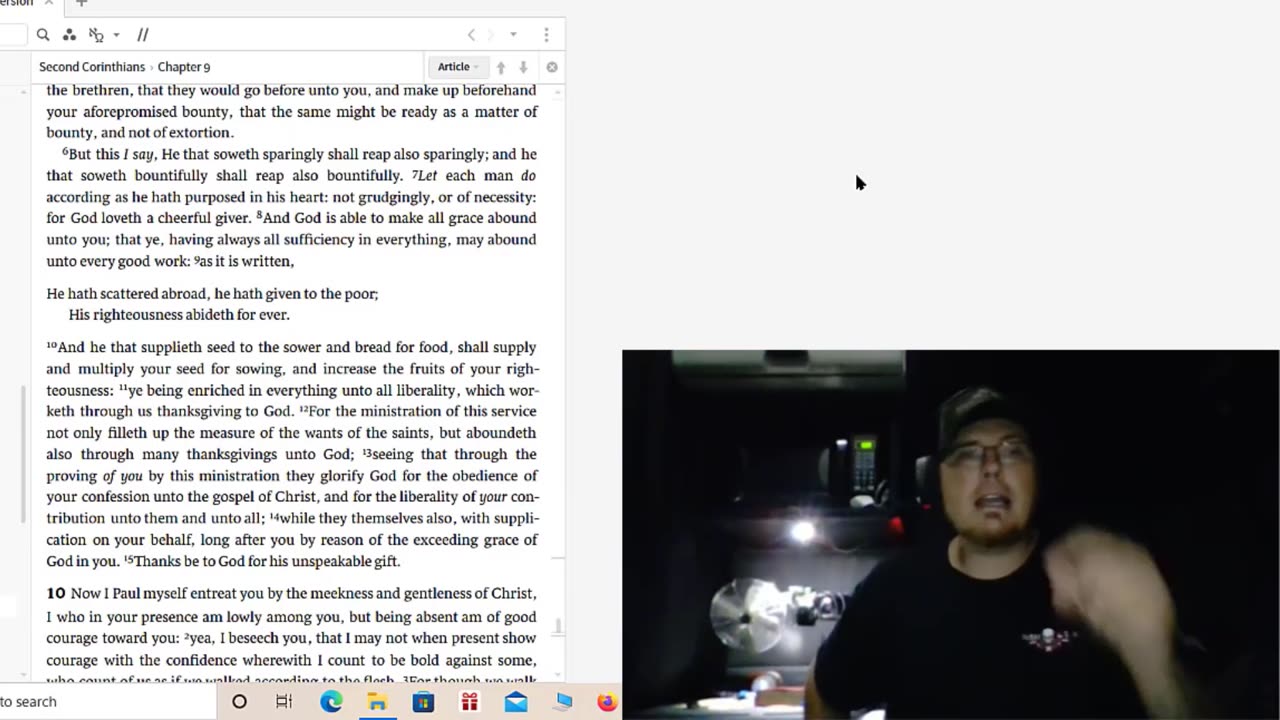This screenshot has height=720, width=1280.
Task: Click text "God loveth a cheerful giver"
Action: click(x=160, y=218)
